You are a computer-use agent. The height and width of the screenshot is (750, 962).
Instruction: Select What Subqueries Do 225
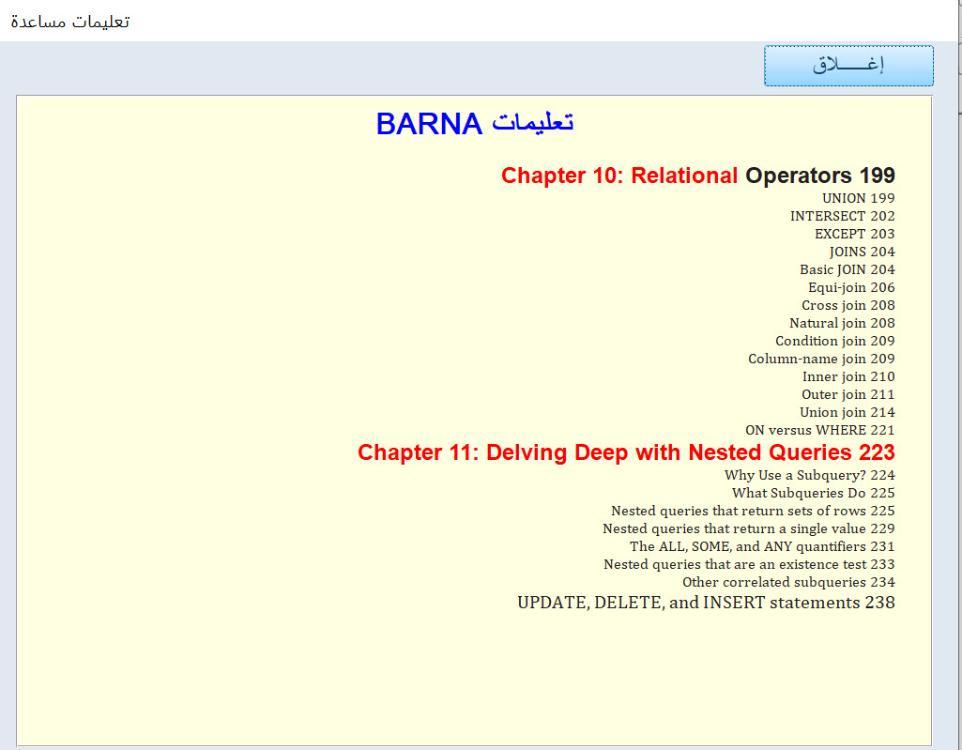pyautogui.click(x=813, y=493)
